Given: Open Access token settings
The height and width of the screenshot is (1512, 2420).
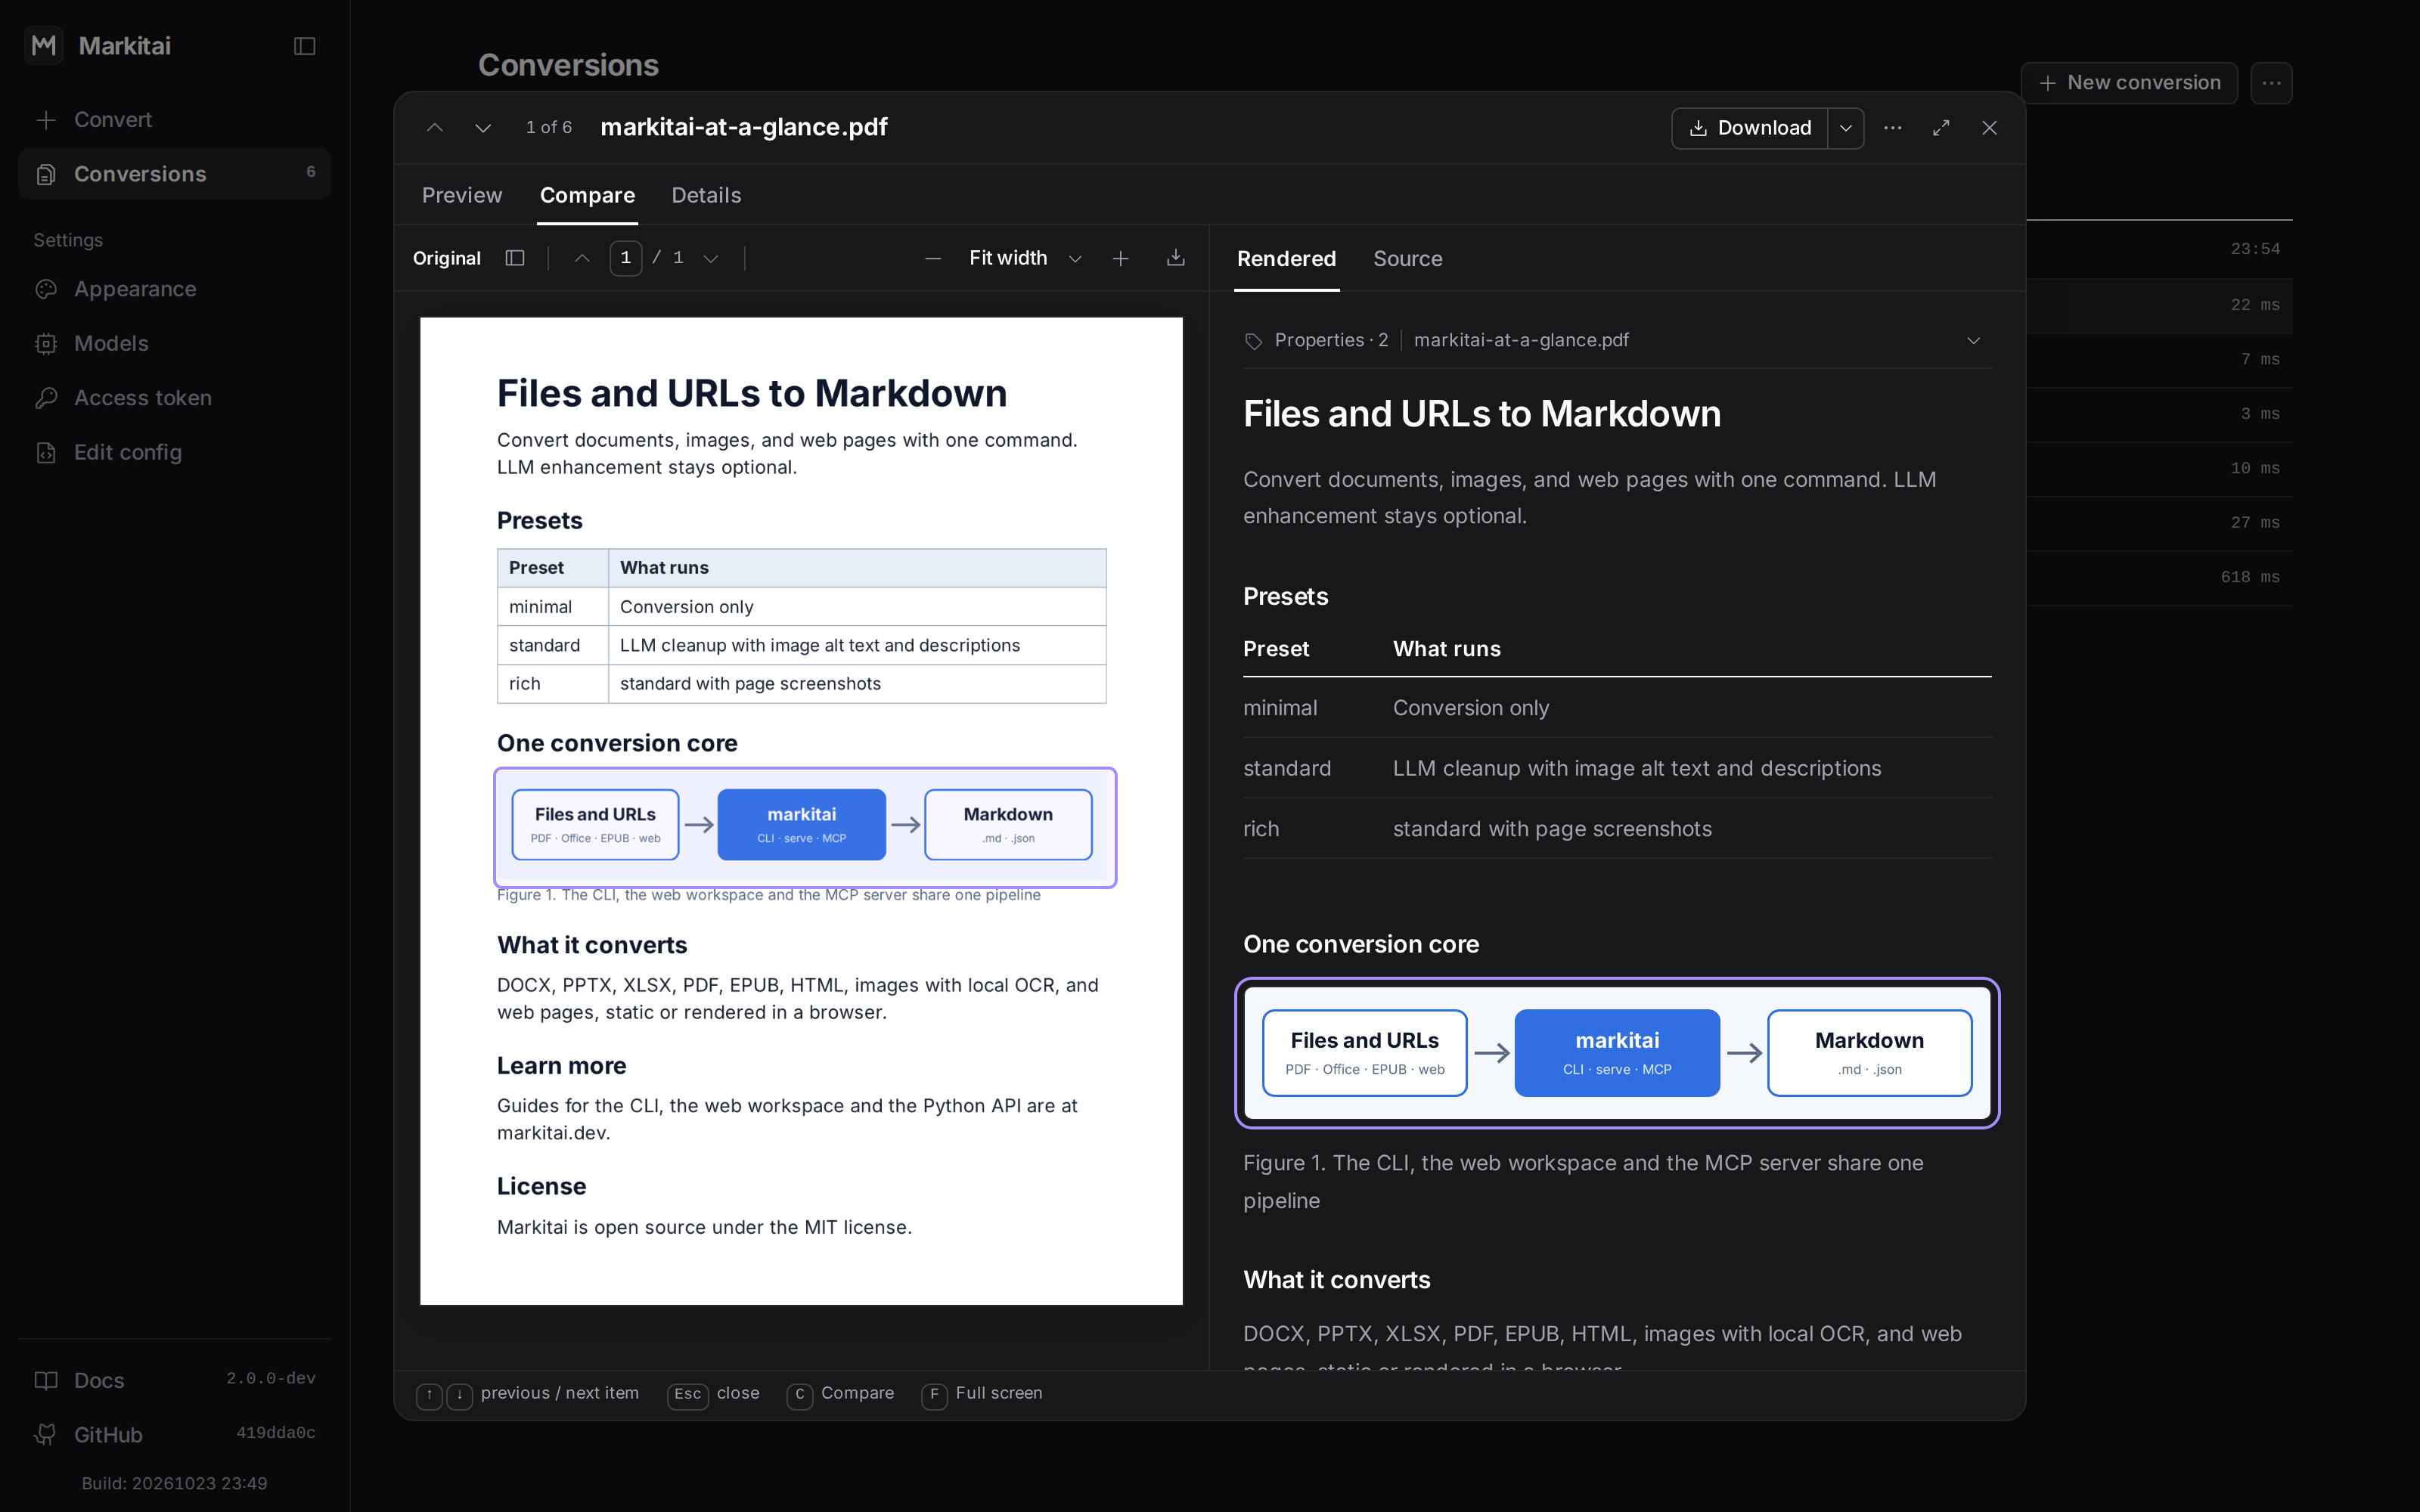Looking at the screenshot, I should [x=174, y=398].
